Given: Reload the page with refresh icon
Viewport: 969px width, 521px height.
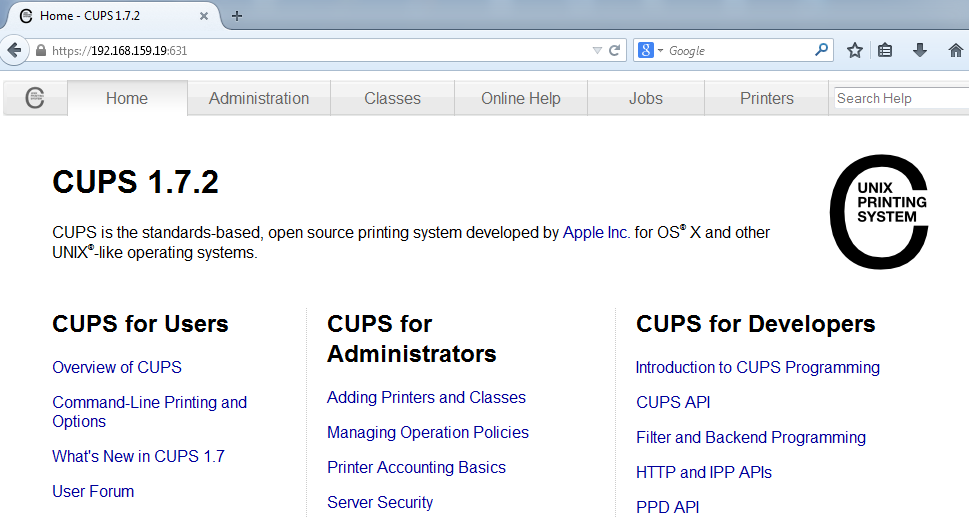Looking at the screenshot, I should pos(614,50).
